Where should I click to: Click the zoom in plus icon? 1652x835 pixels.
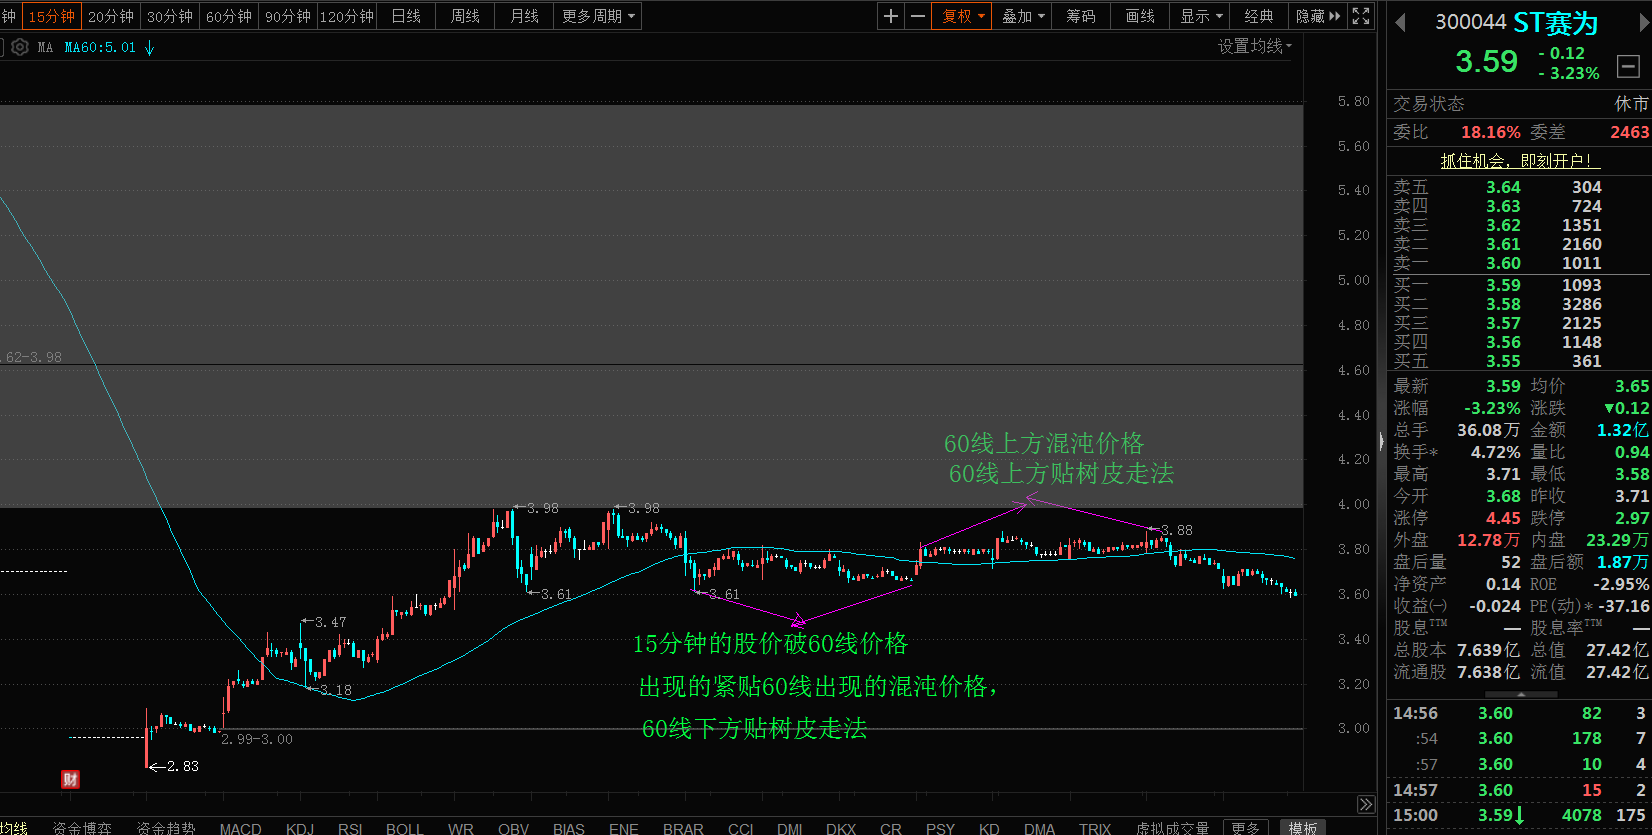(891, 16)
